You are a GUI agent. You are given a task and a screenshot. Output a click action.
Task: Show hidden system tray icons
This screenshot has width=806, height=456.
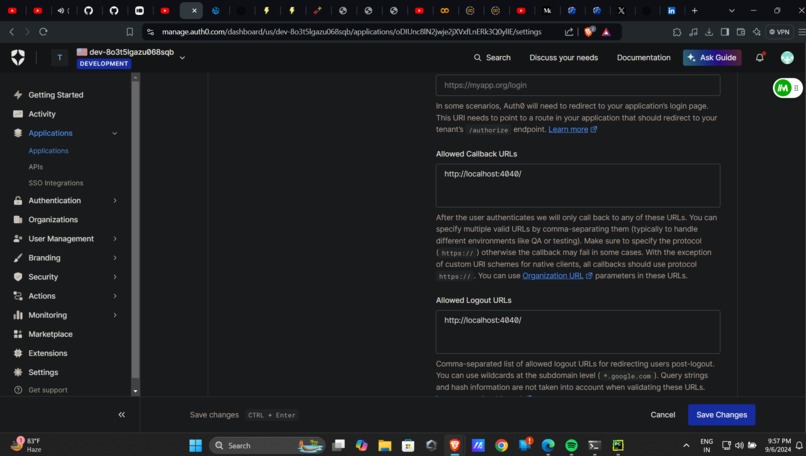[x=686, y=445]
